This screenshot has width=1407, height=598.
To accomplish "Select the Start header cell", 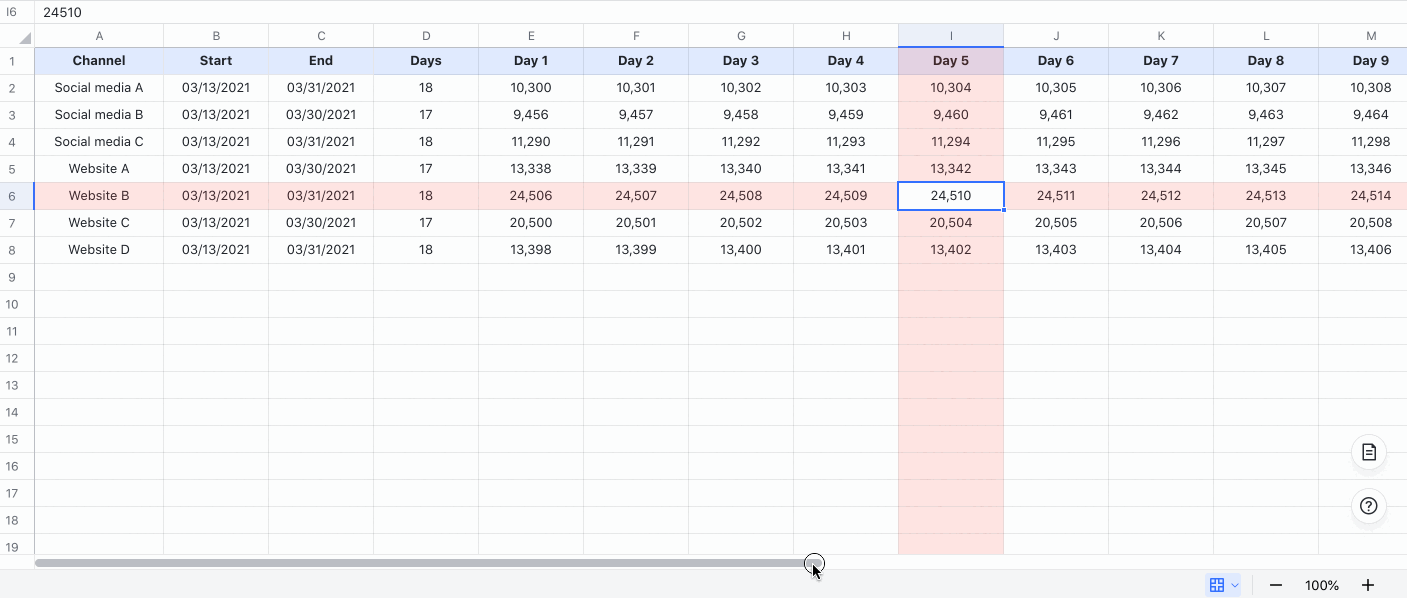I will click(216, 60).
